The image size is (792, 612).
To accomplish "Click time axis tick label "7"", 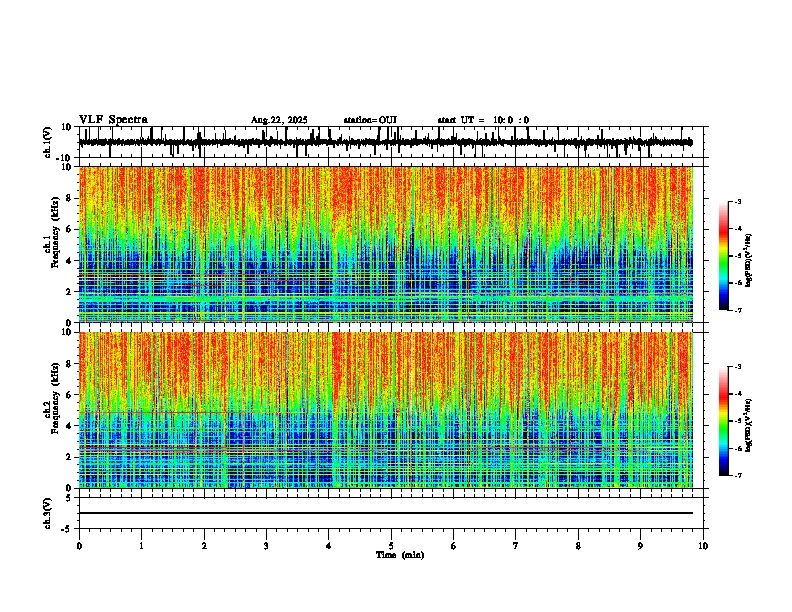I will tap(516, 546).
